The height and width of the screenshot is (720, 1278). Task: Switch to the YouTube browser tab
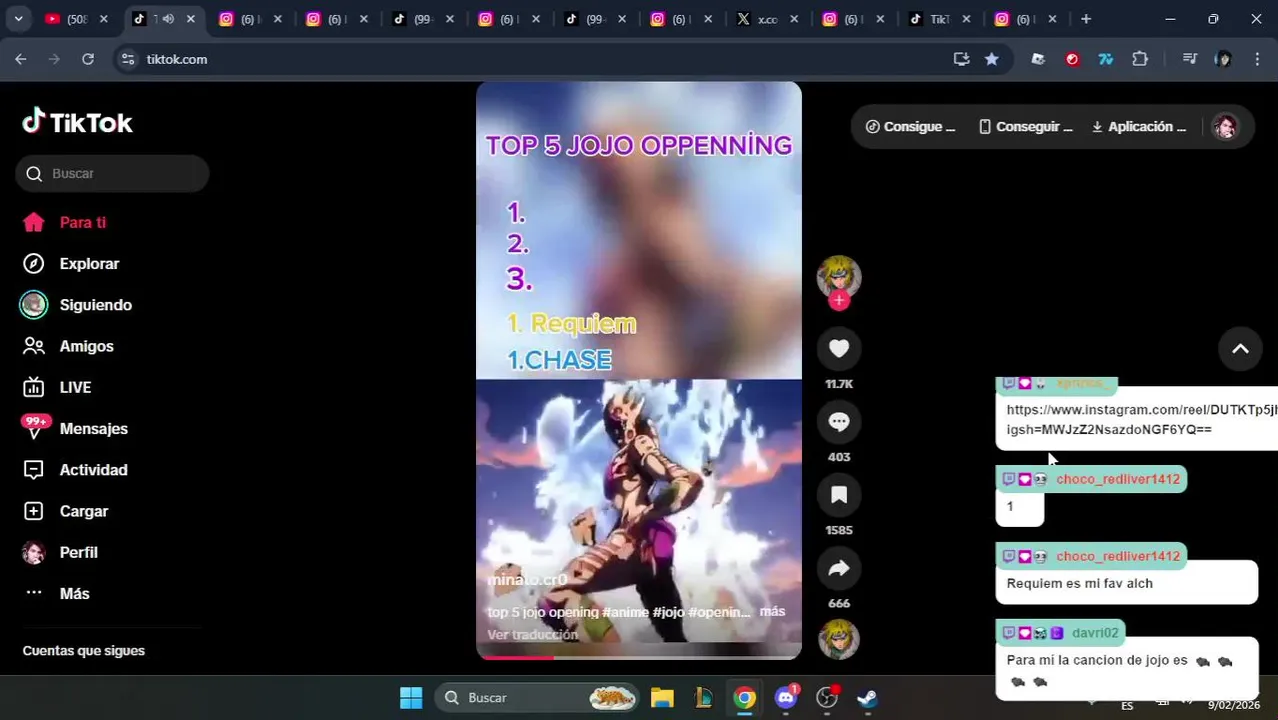(75, 19)
